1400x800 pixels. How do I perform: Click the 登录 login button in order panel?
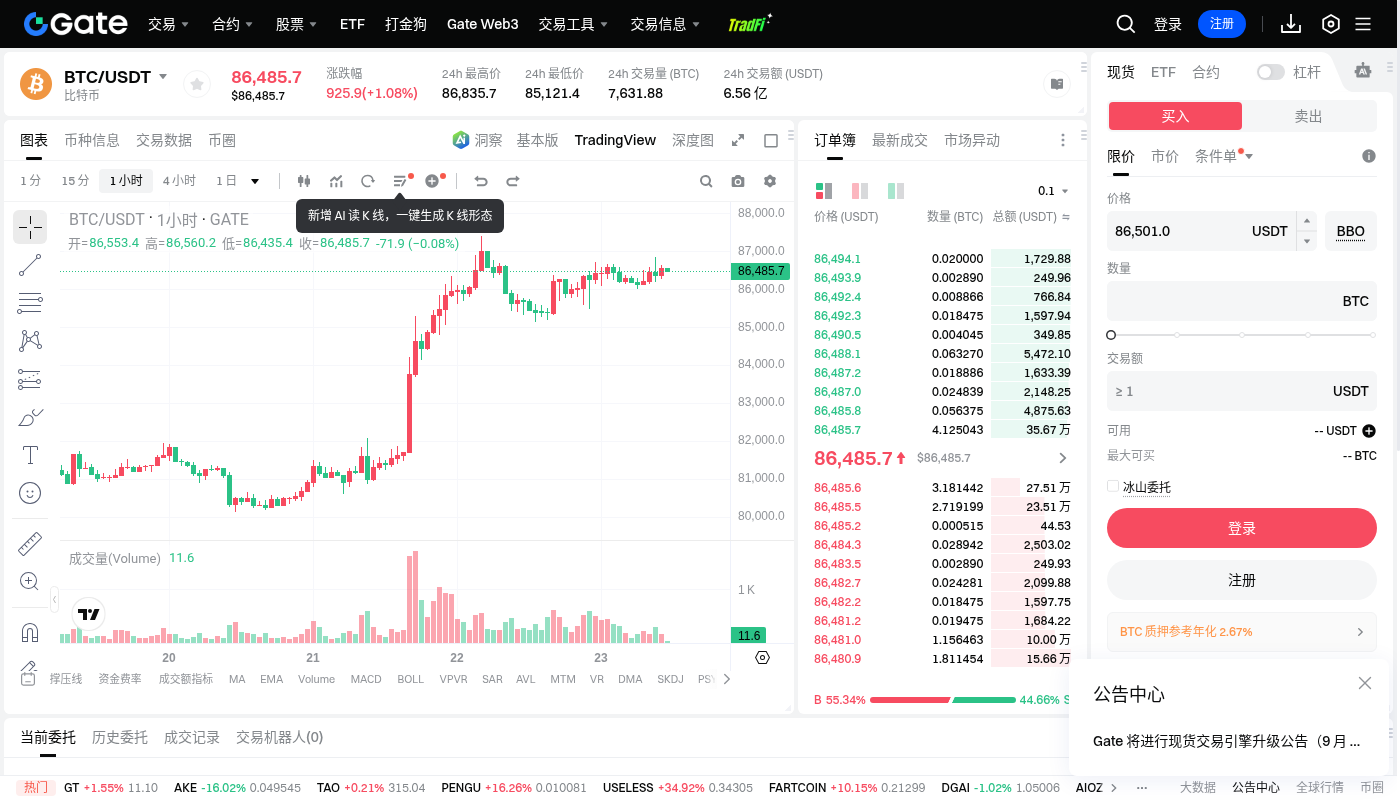1242,528
